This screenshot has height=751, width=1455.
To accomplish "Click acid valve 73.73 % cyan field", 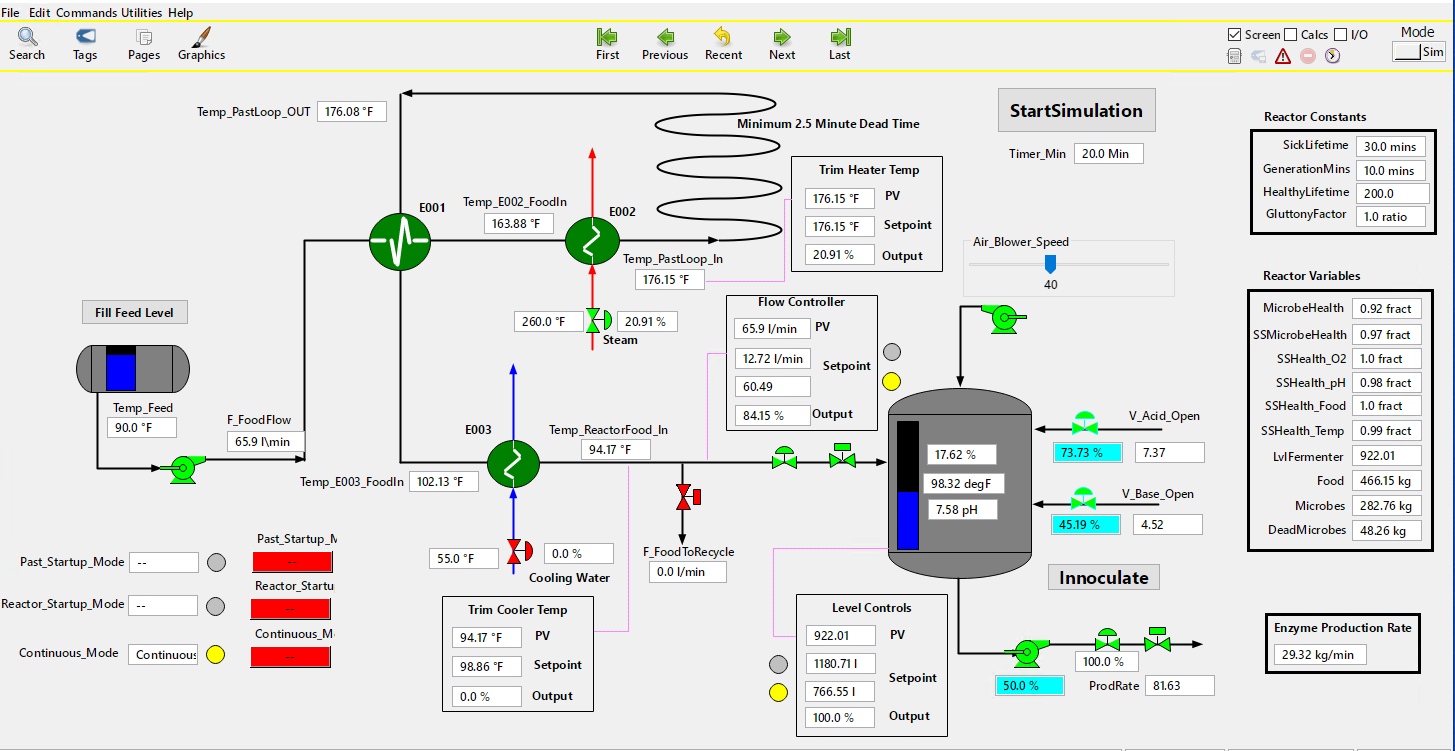I will click(1087, 453).
